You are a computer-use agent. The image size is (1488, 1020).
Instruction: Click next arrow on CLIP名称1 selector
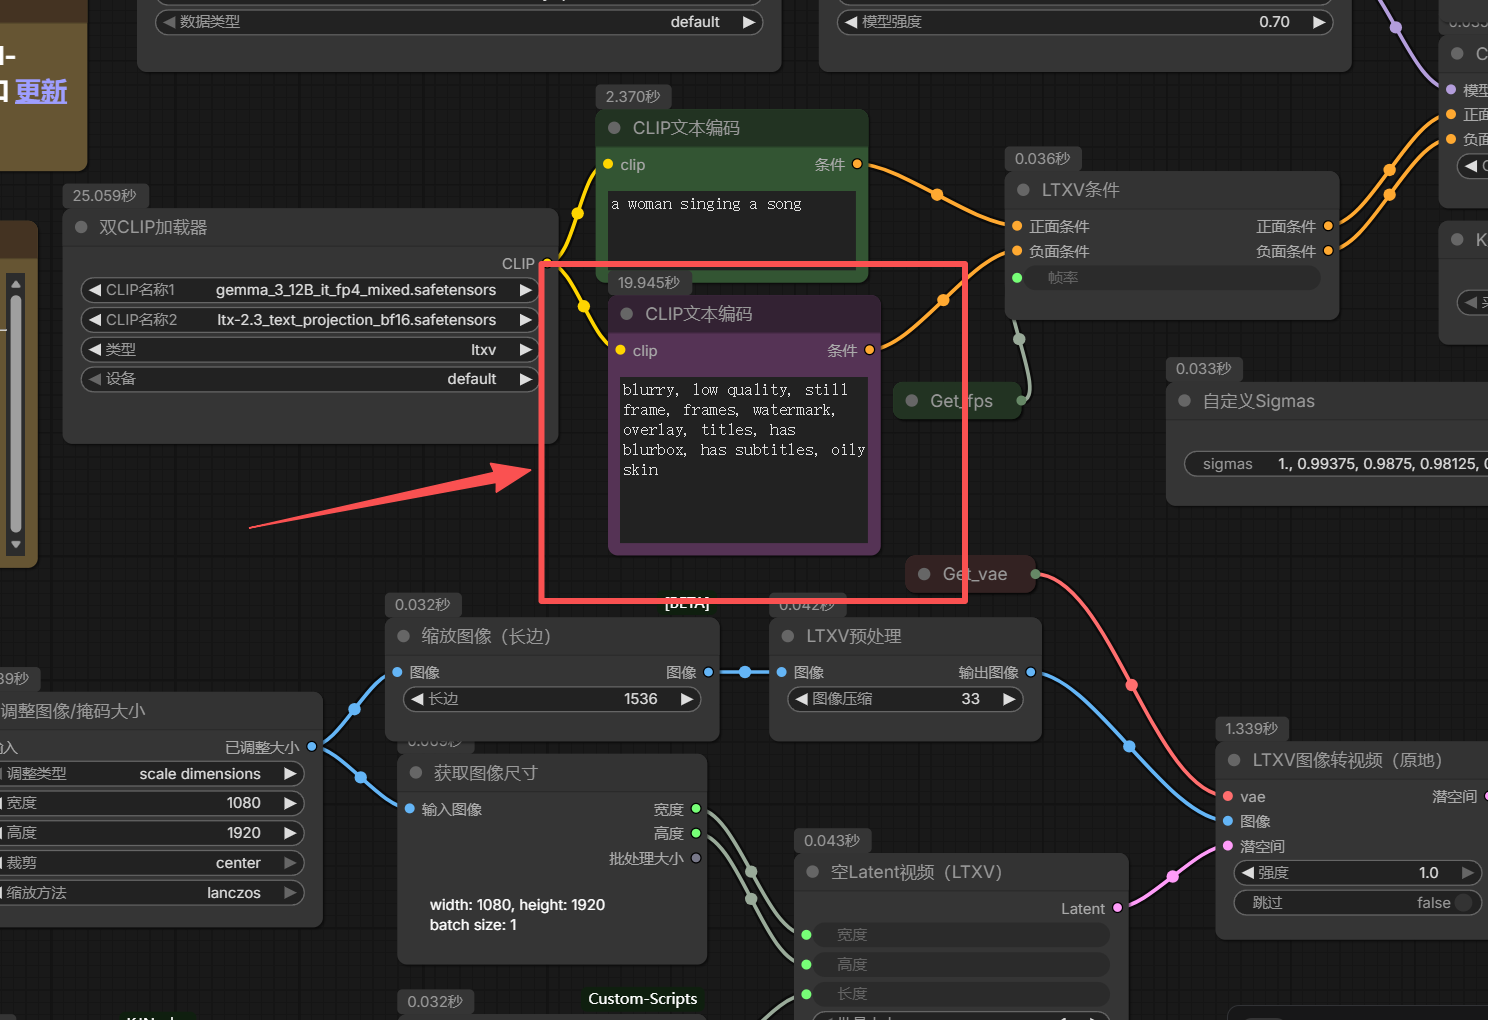click(525, 290)
